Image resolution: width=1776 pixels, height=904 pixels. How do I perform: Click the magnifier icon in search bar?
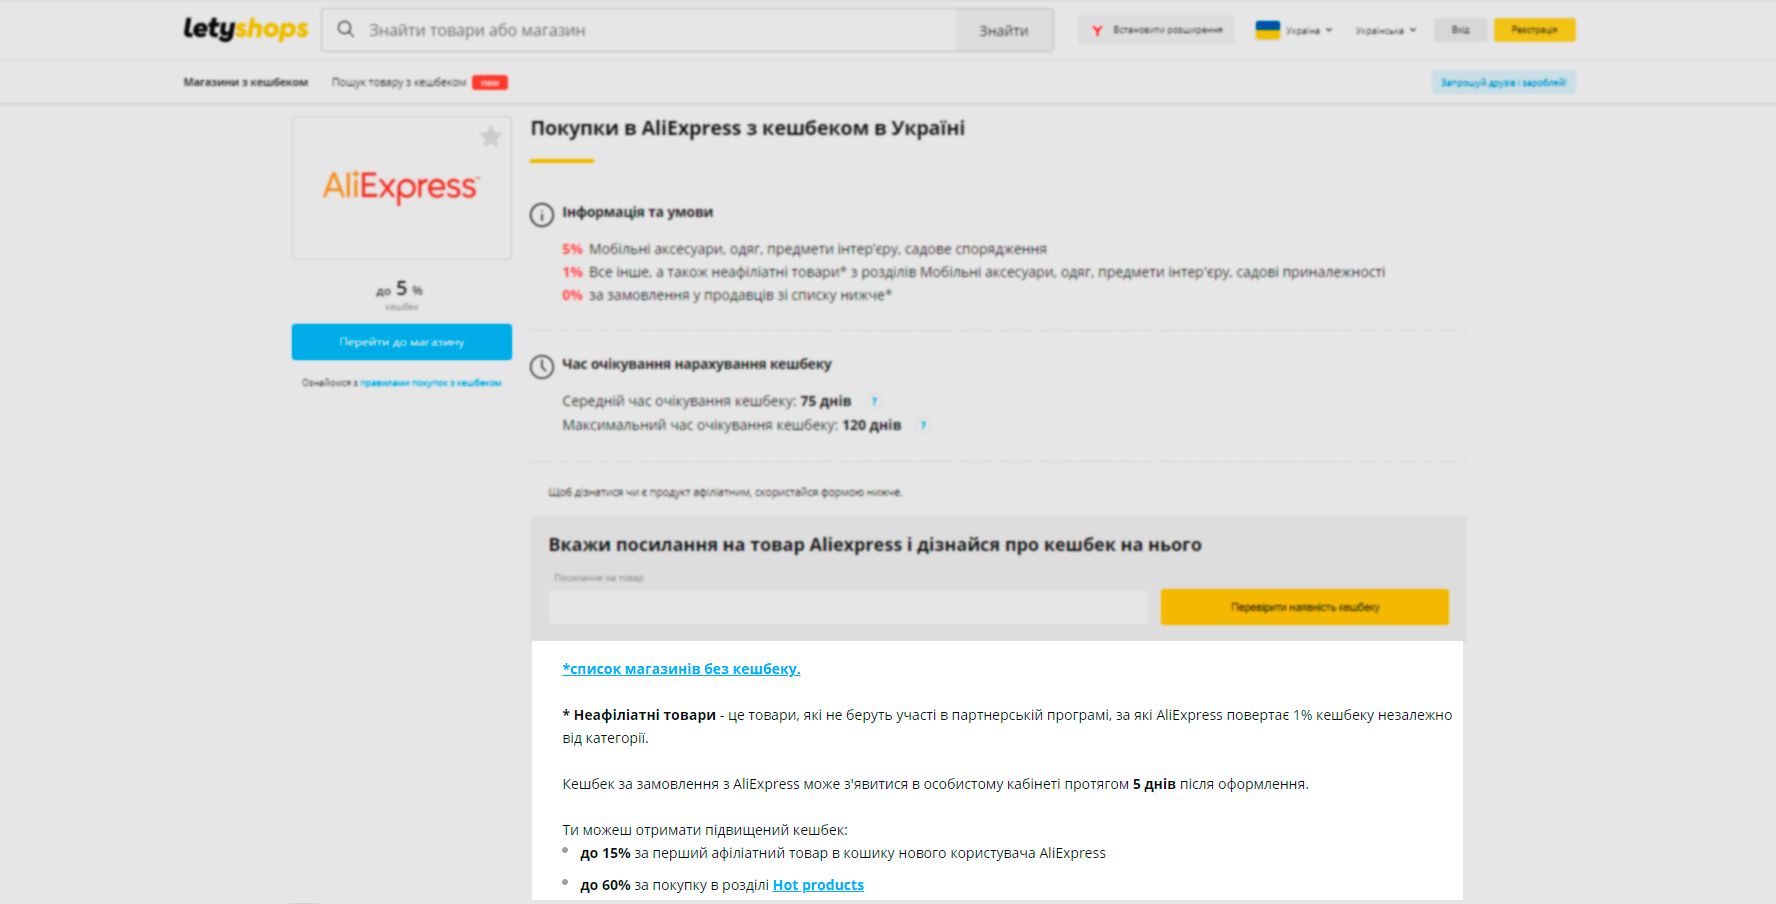click(x=346, y=30)
